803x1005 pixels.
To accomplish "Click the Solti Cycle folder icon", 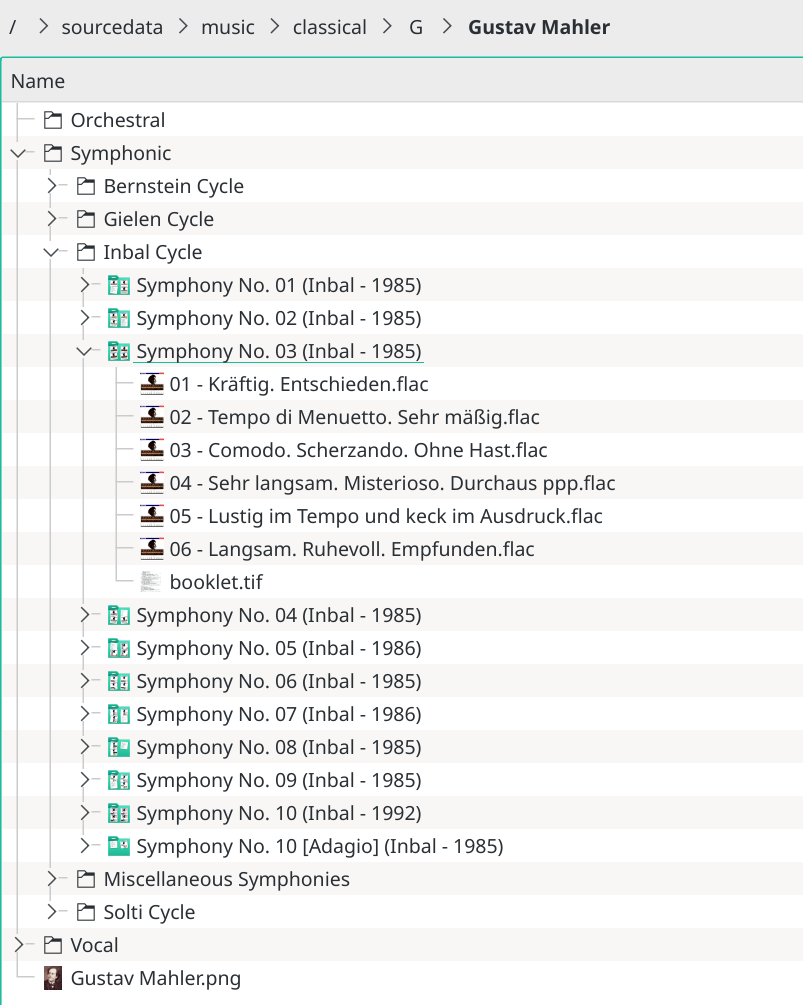I will (85, 912).
